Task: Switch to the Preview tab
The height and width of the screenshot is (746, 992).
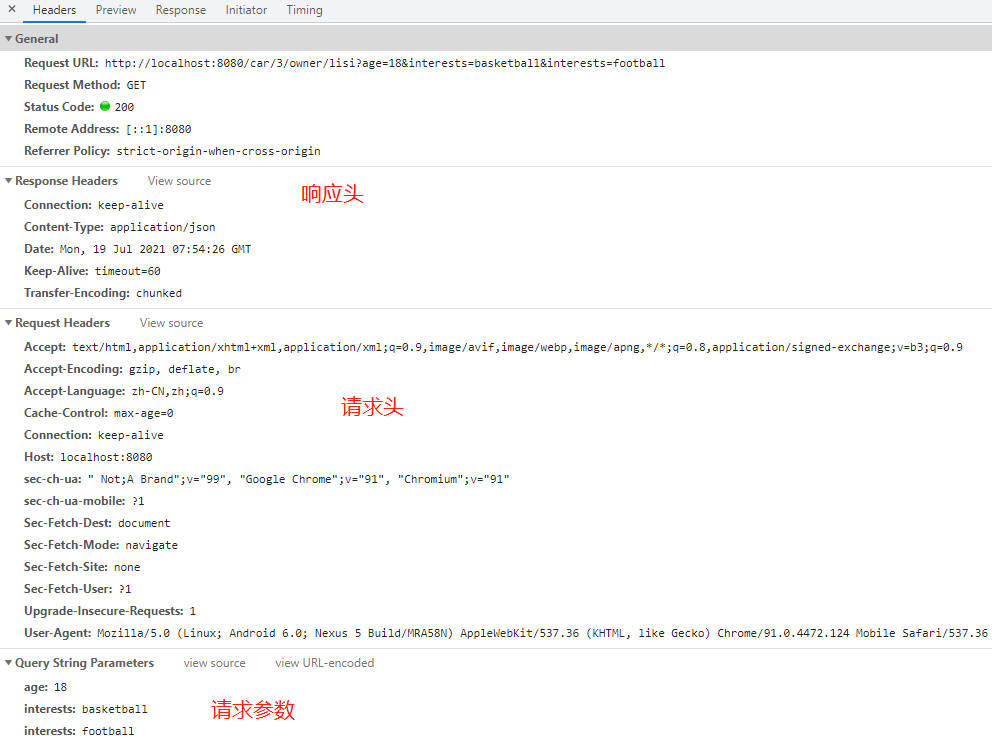Action: coord(116,10)
